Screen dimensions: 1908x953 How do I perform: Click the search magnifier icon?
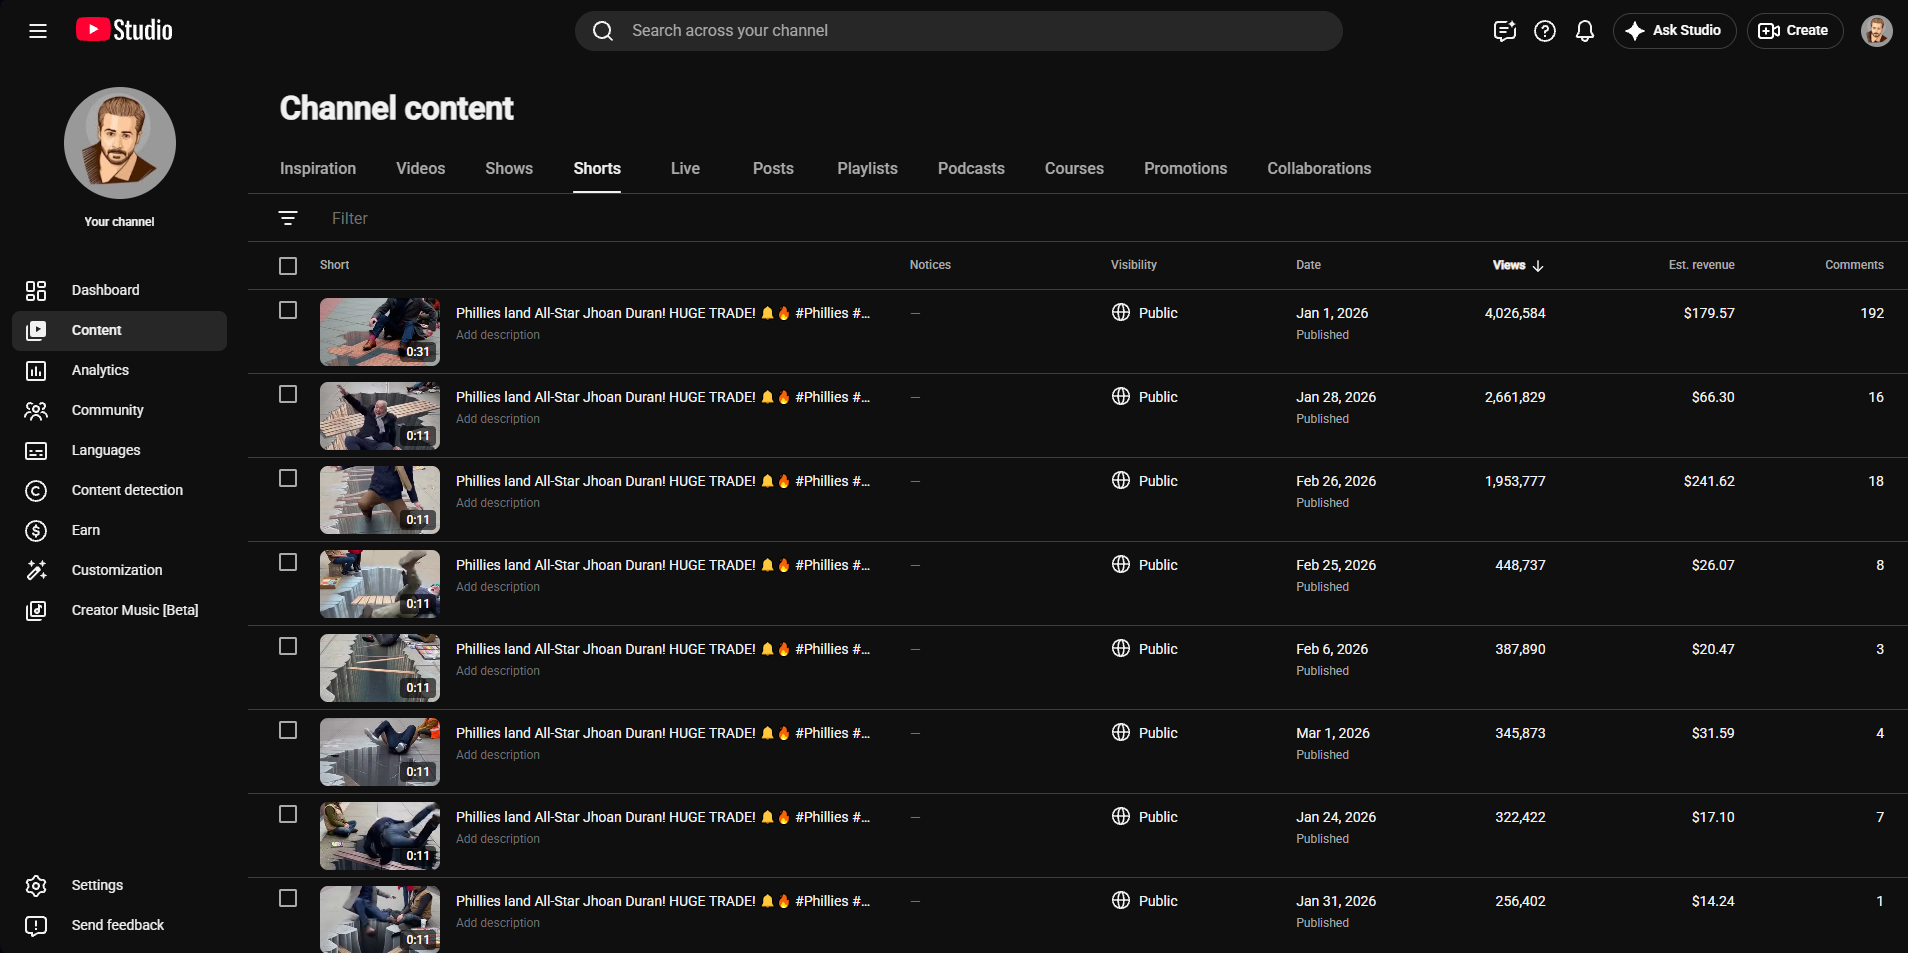(x=603, y=31)
